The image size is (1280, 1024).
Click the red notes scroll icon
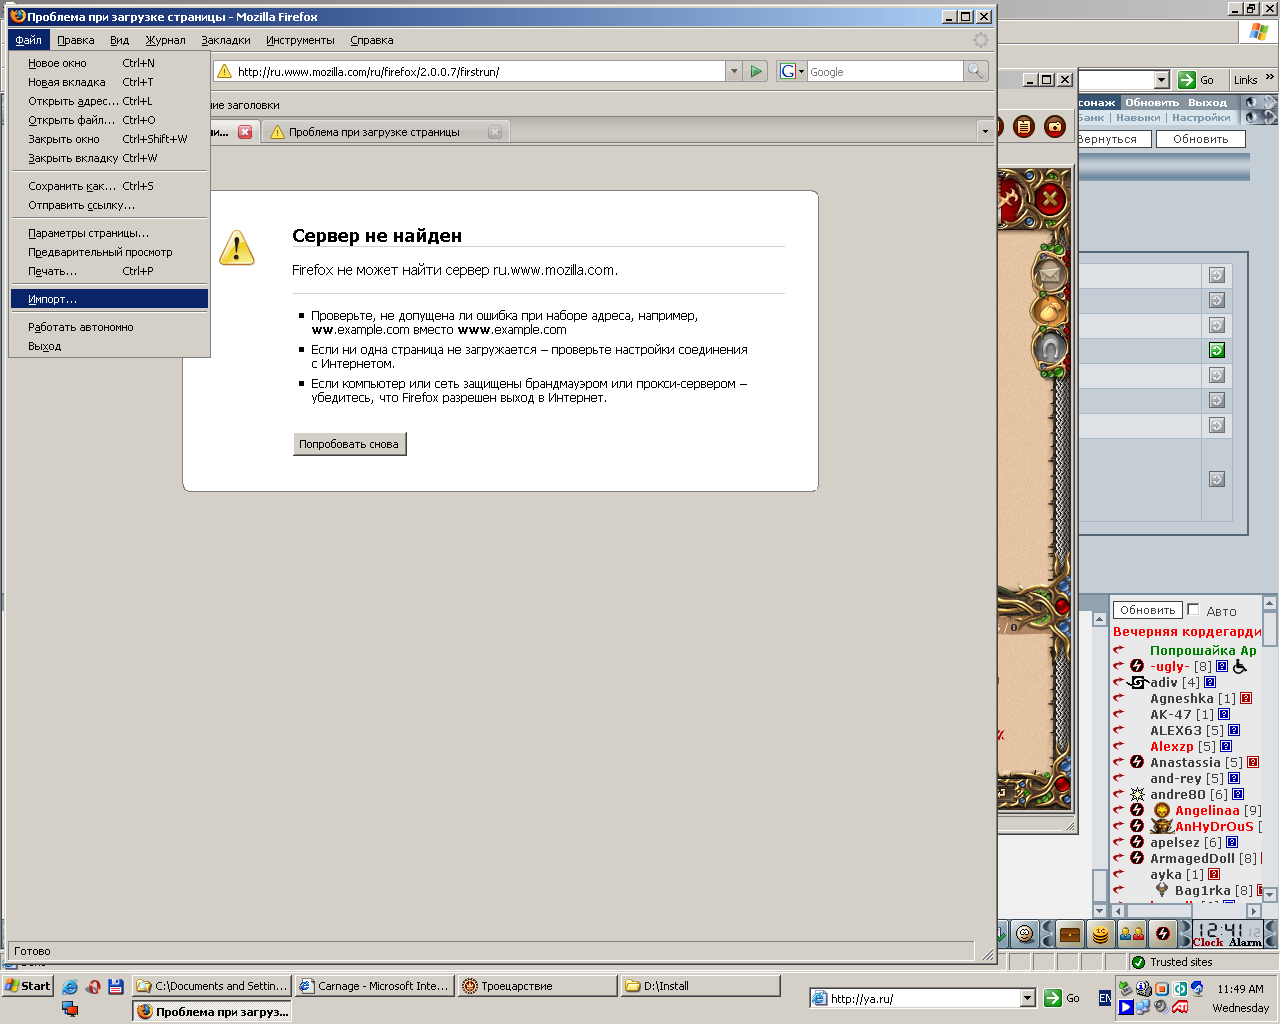tap(1023, 126)
